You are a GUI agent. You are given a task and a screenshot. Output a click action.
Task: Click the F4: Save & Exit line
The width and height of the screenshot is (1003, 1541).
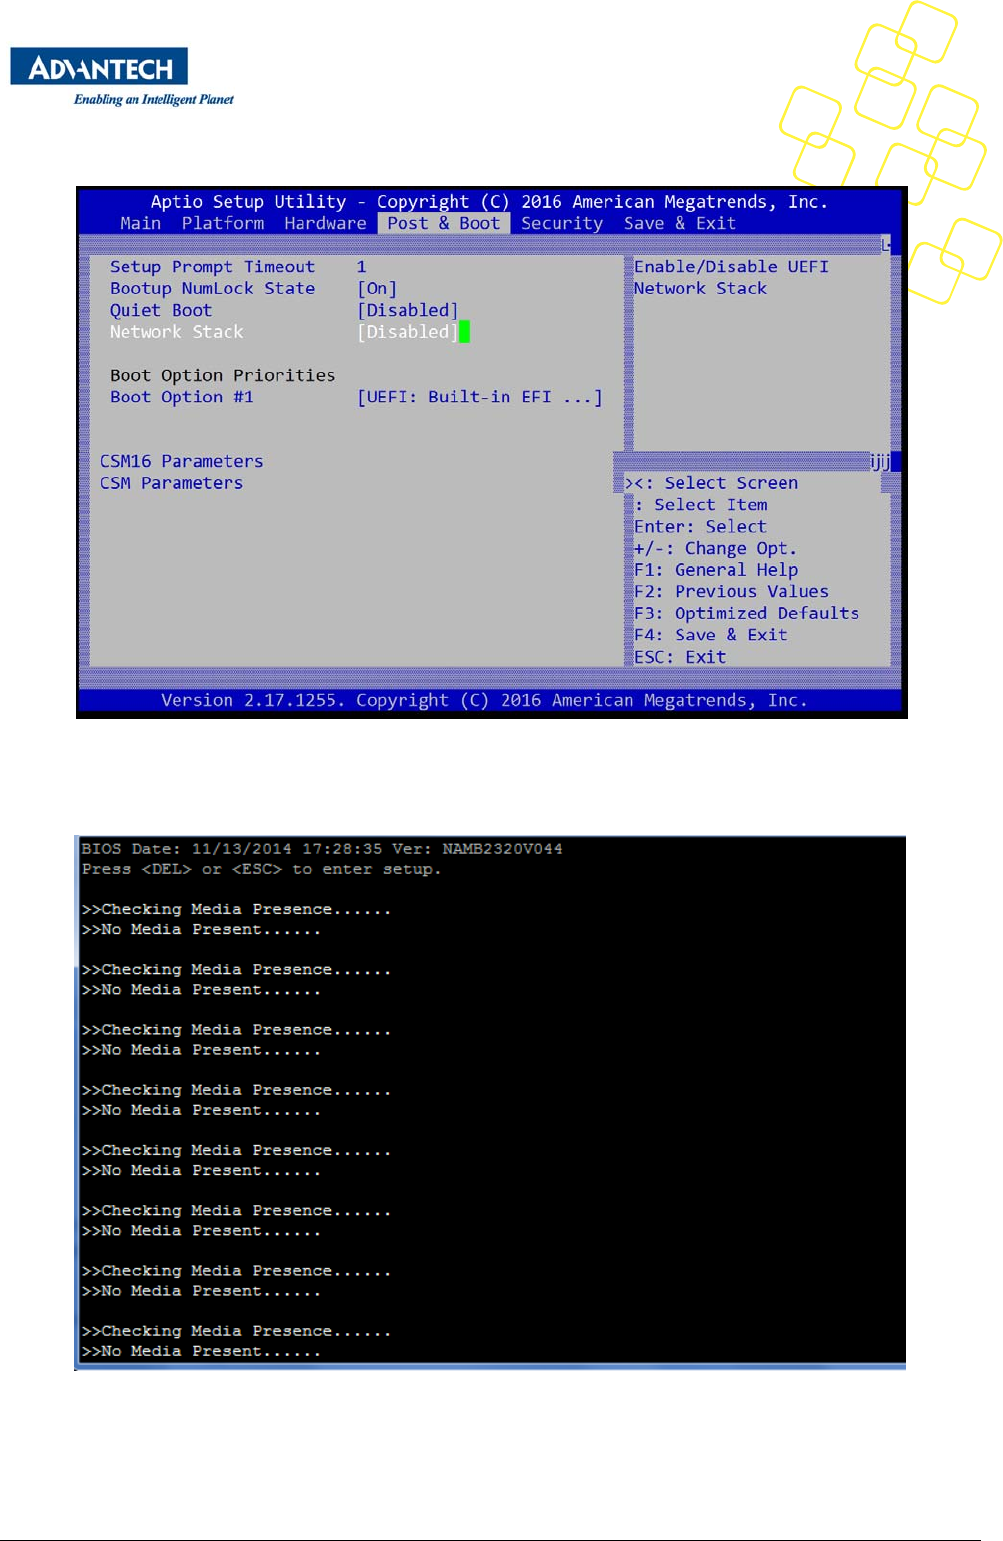[x=710, y=635]
